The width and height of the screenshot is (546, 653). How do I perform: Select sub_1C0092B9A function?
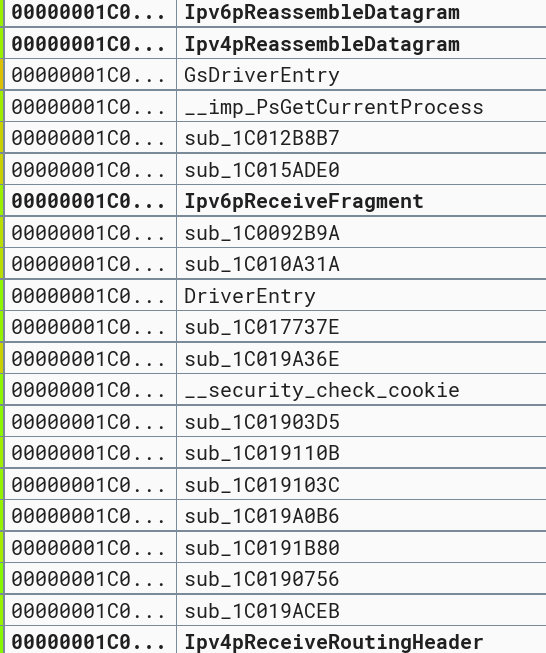click(x=262, y=233)
